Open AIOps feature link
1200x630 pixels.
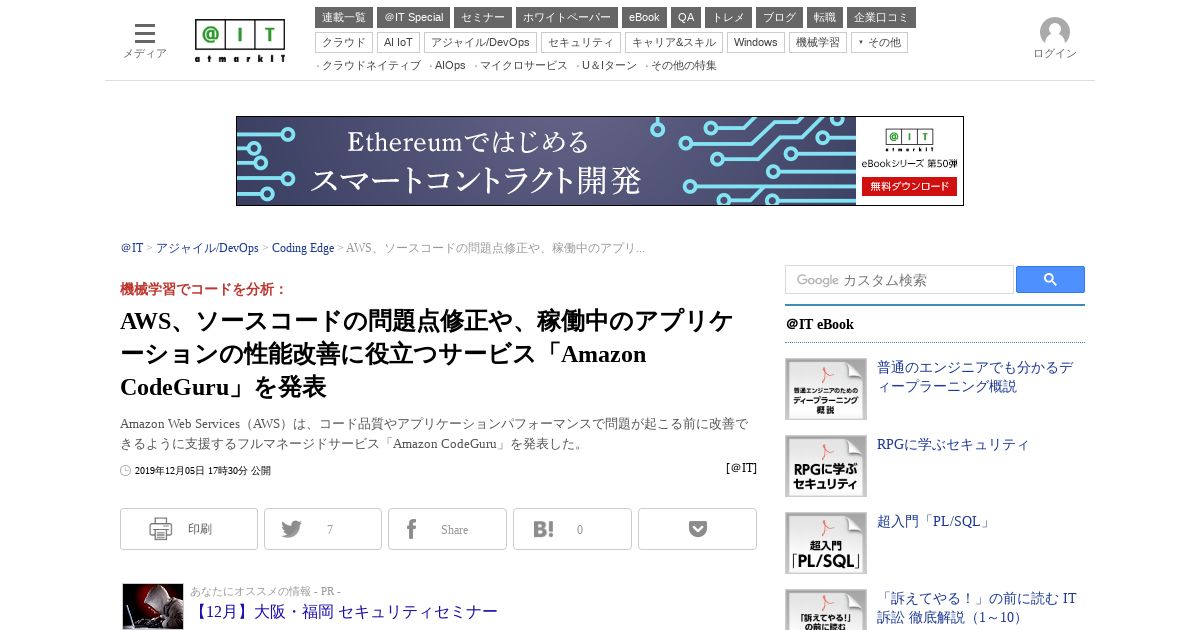pos(450,65)
